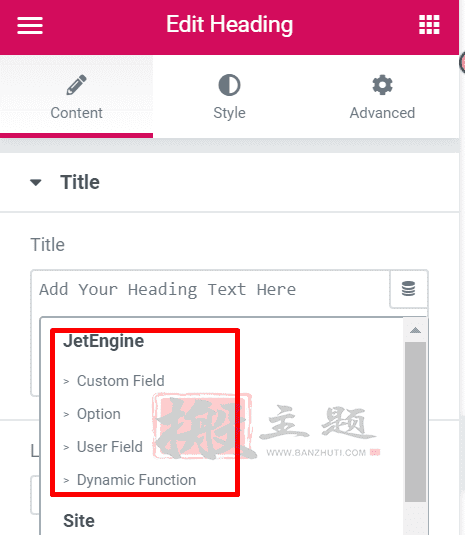The width and height of the screenshot is (465, 535).
Task: Switch to the Content tab
Action: tap(76, 97)
